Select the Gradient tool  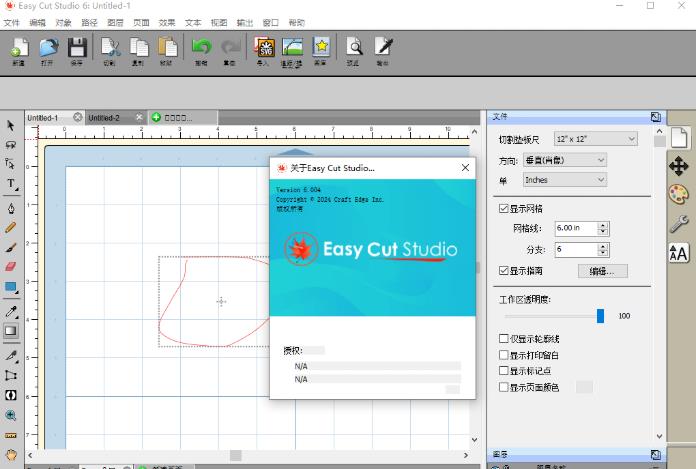point(11,331)
